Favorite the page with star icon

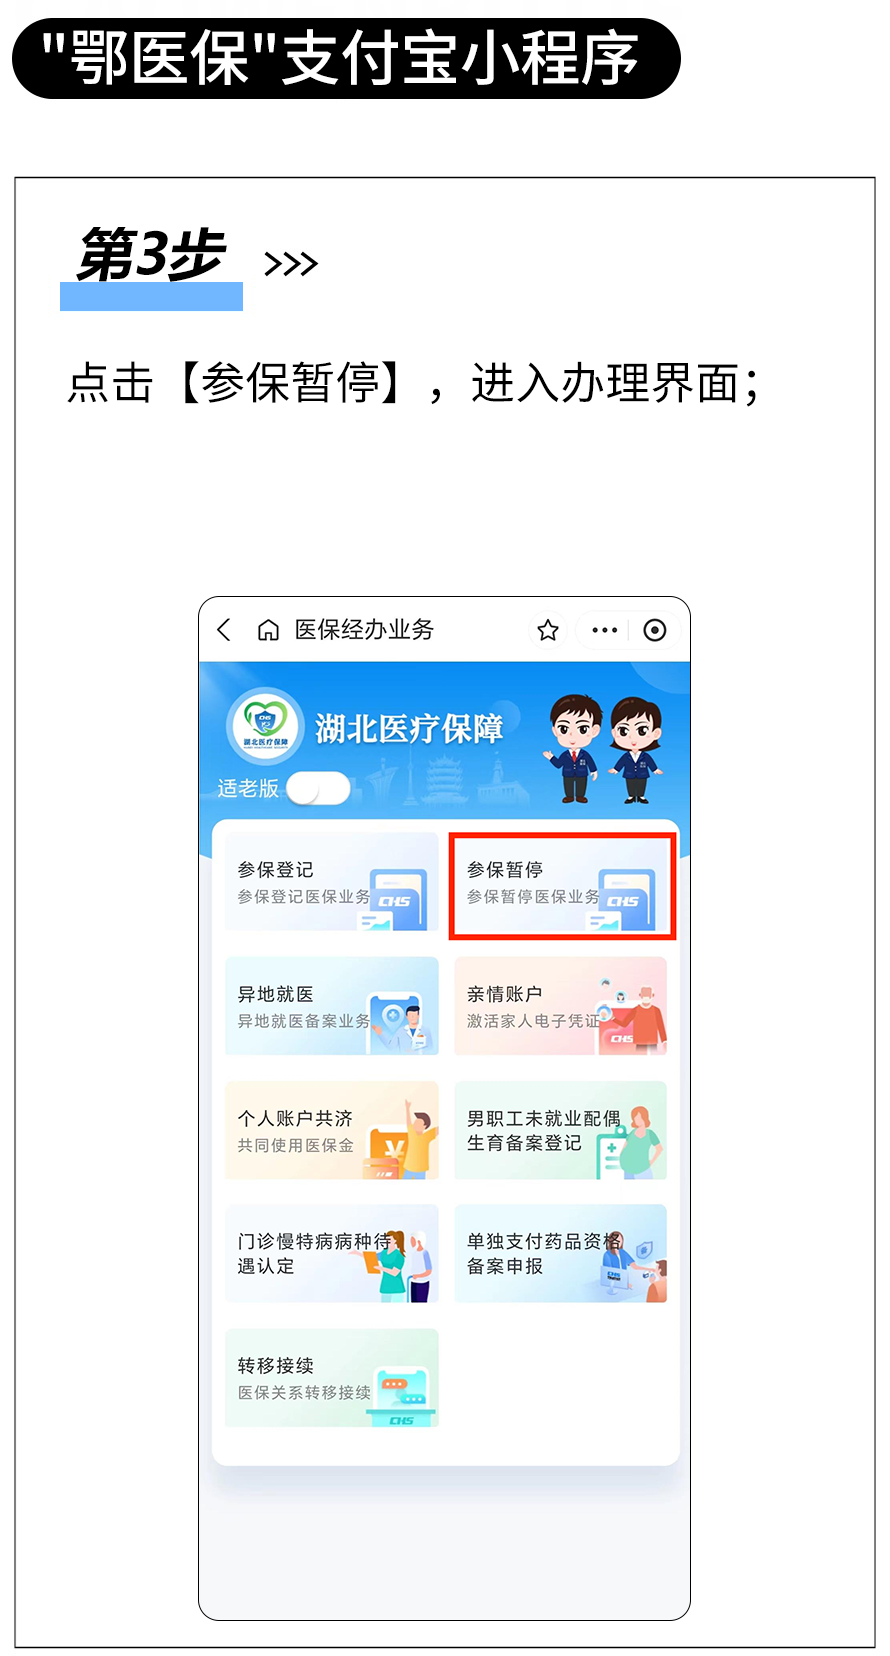pyautogui.click(x=548, y=630)
